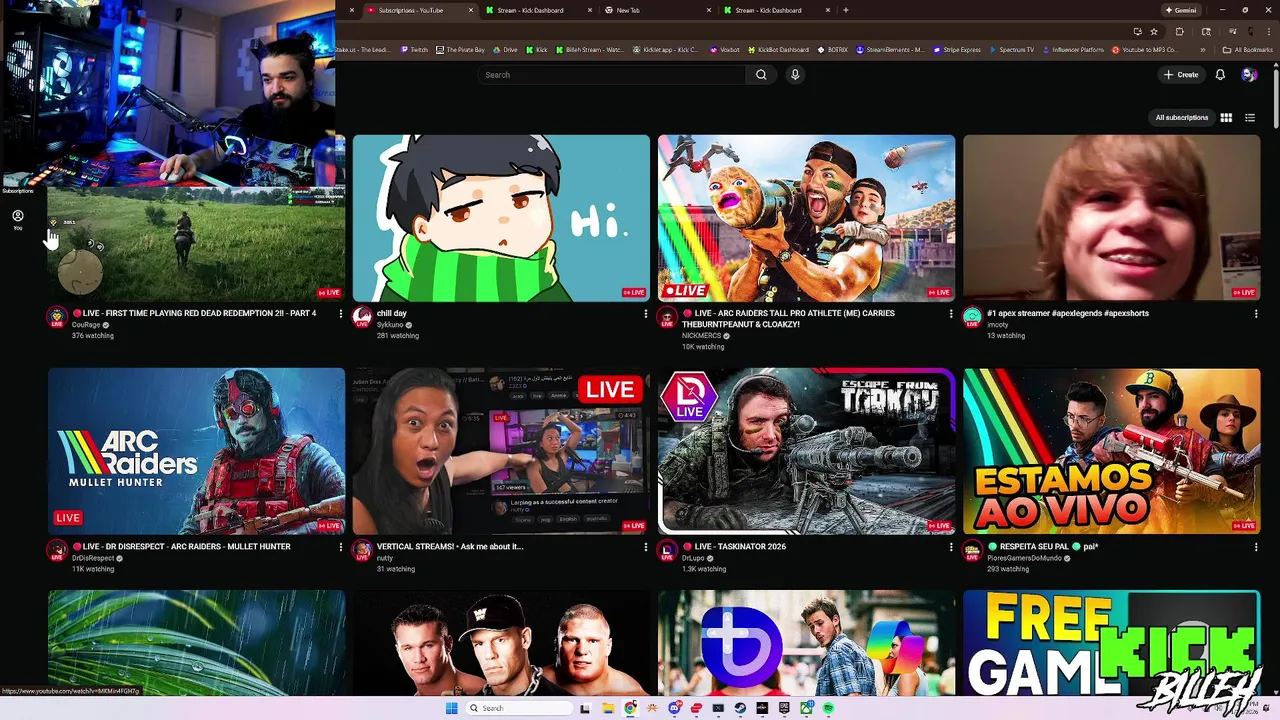Open the Windows Start menu

click(452, 708)
